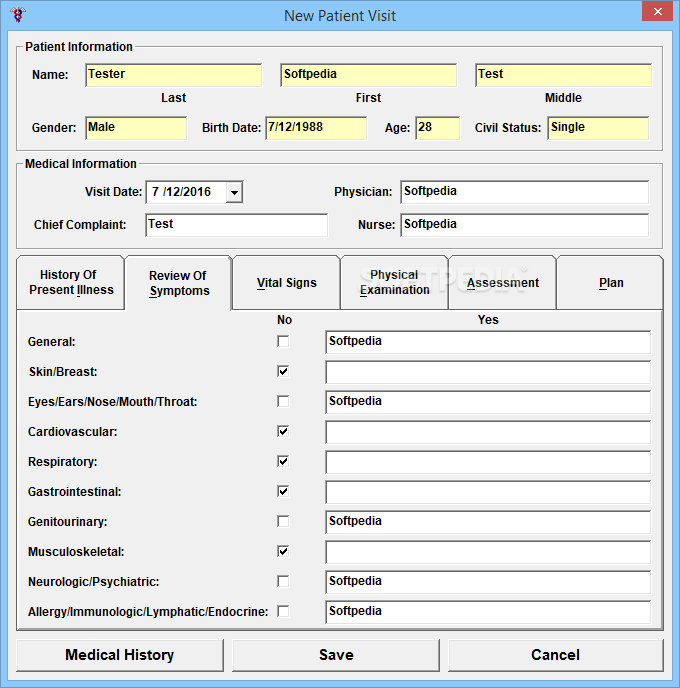Click the Visit Date value 7/12/2016
The width and height of the screenshot is (680, 688).
tap(181, 192)
